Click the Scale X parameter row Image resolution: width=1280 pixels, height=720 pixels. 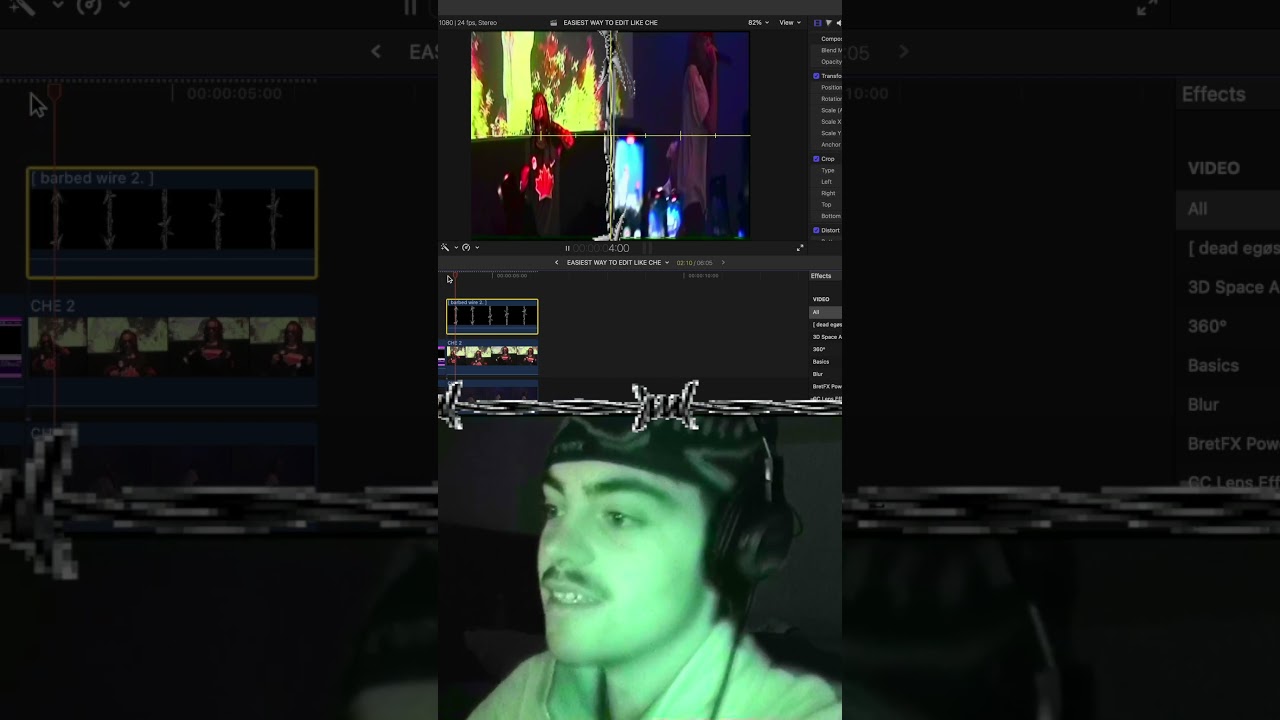tap(827, 122)
